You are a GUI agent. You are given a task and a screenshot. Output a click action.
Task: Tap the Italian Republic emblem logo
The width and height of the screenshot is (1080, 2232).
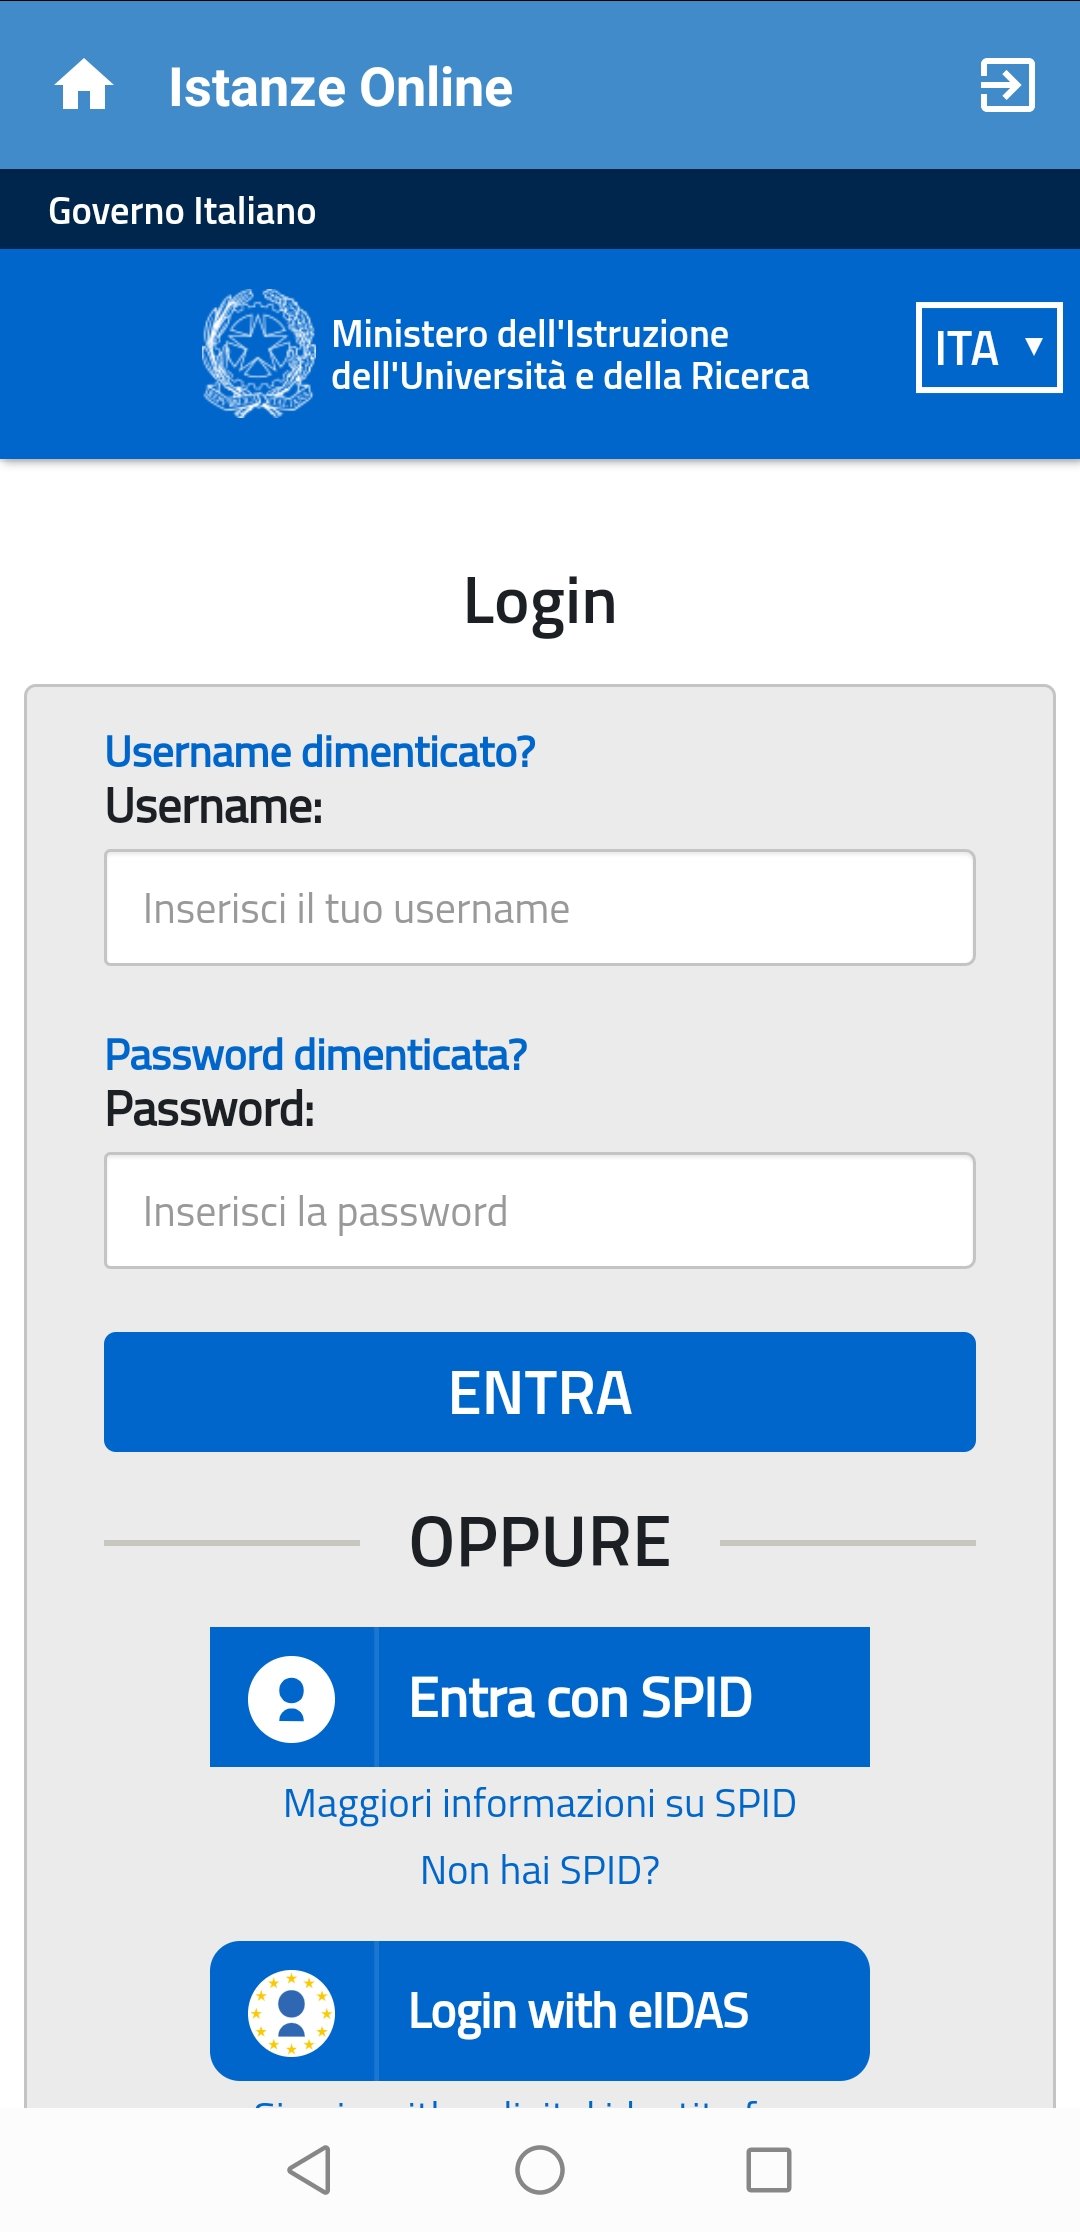(x=259, y=353)
